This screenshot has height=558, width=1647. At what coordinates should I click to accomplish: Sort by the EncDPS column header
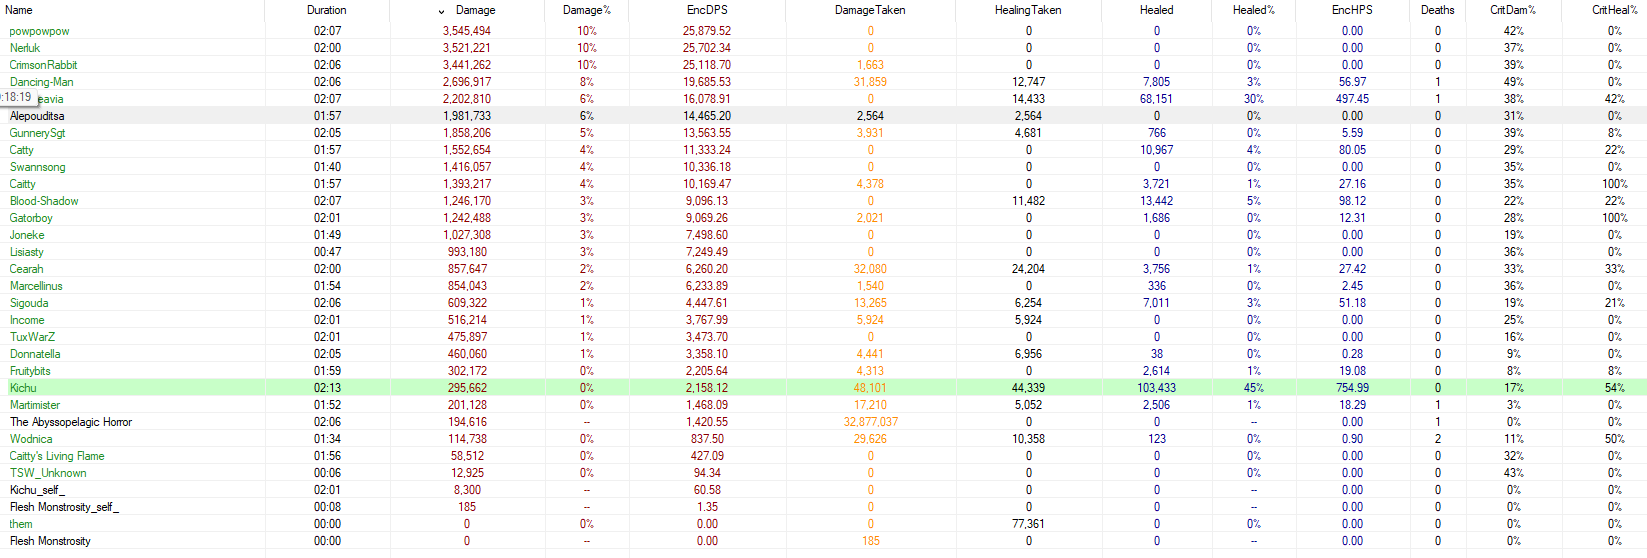coord(706,10)
